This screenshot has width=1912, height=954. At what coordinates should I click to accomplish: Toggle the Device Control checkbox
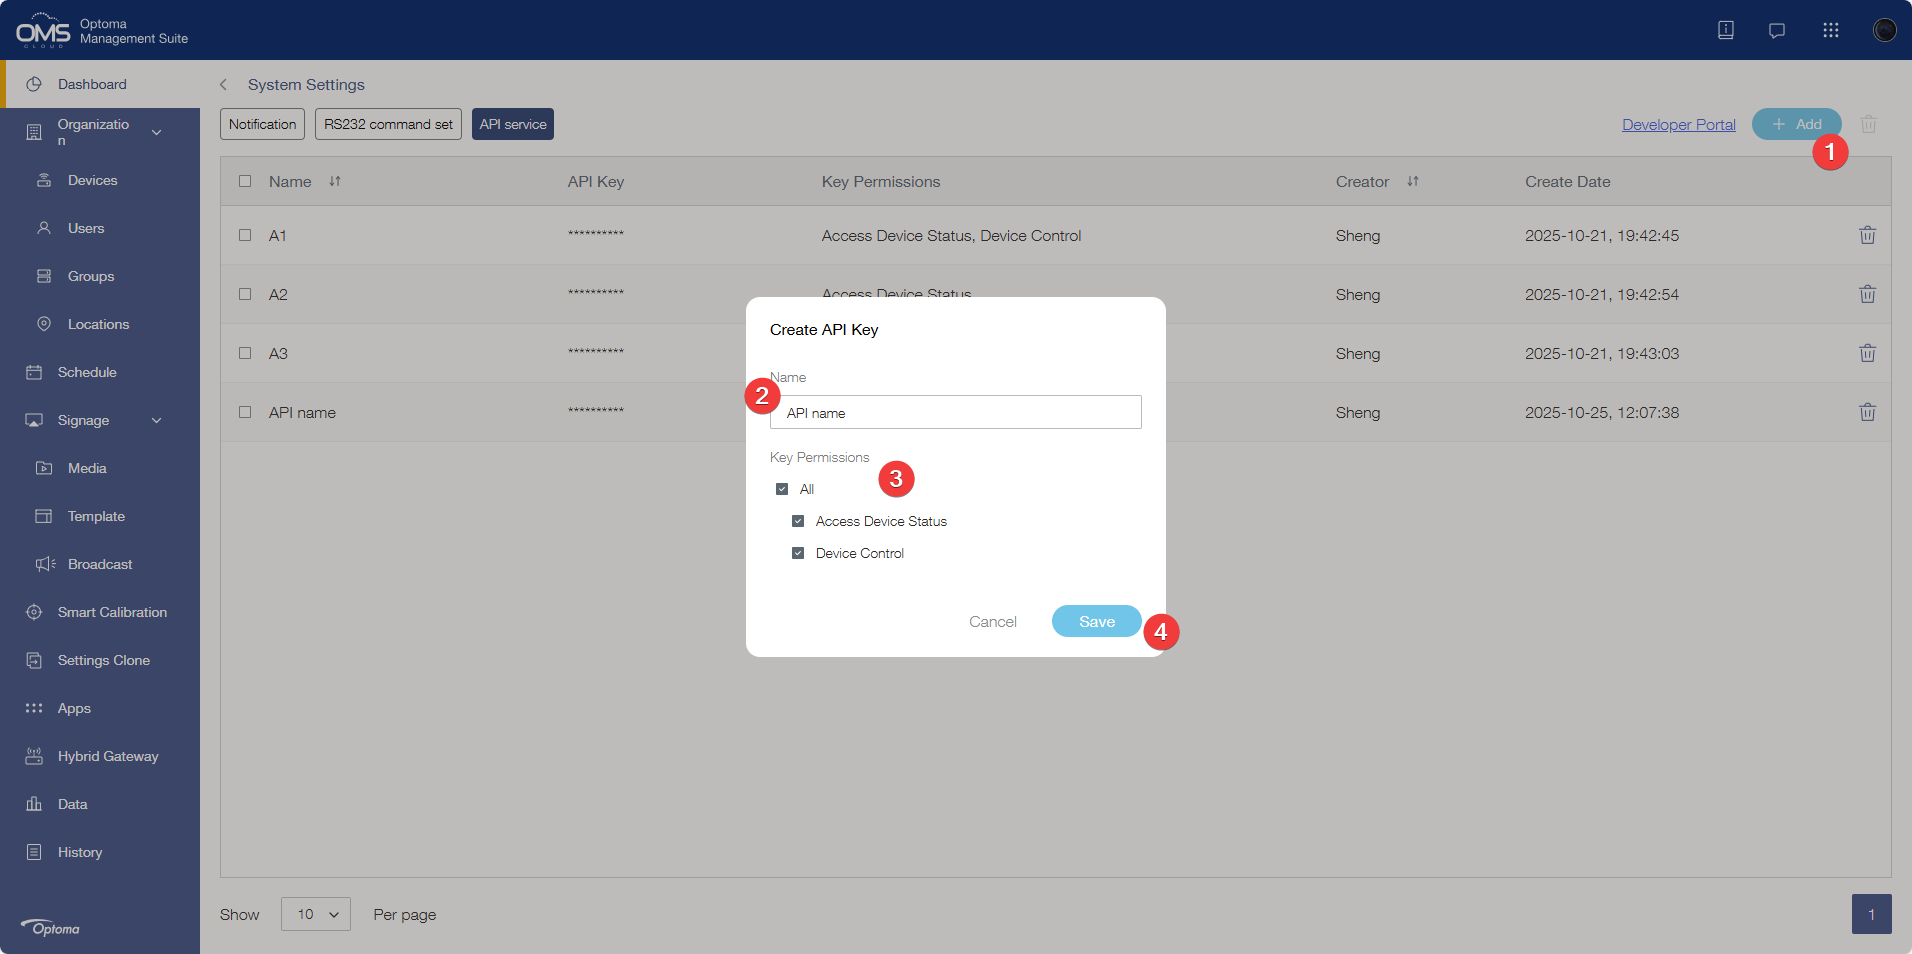click(x=798, y=554)
